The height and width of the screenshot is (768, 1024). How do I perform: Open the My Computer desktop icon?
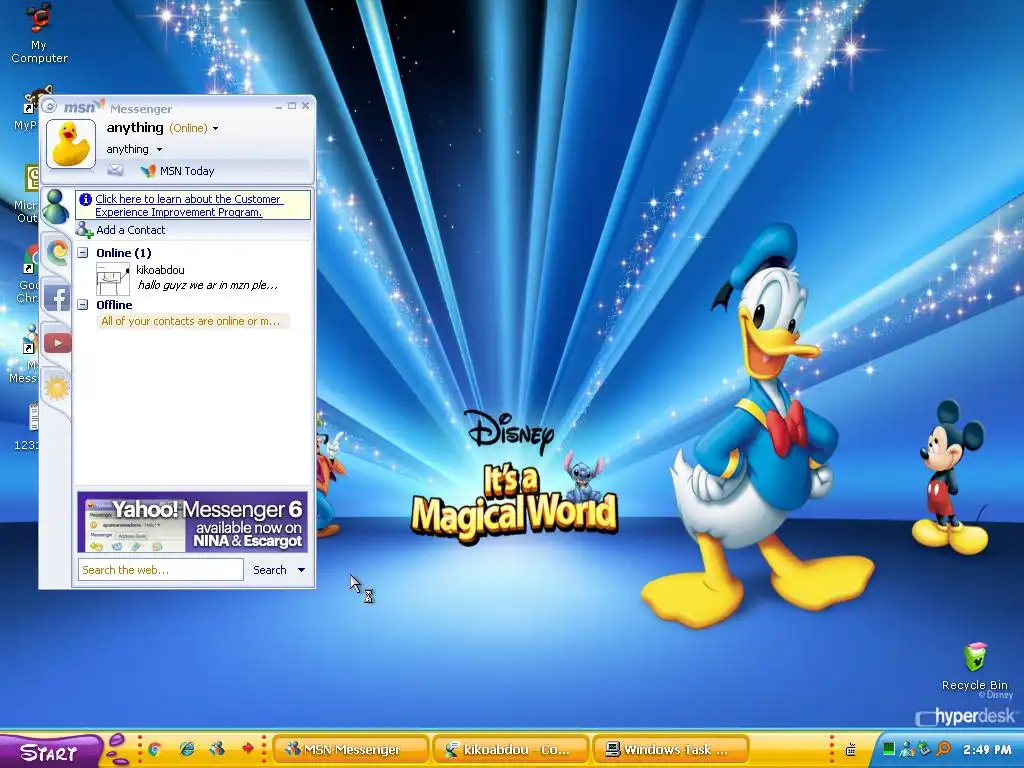tap(39, 33)
